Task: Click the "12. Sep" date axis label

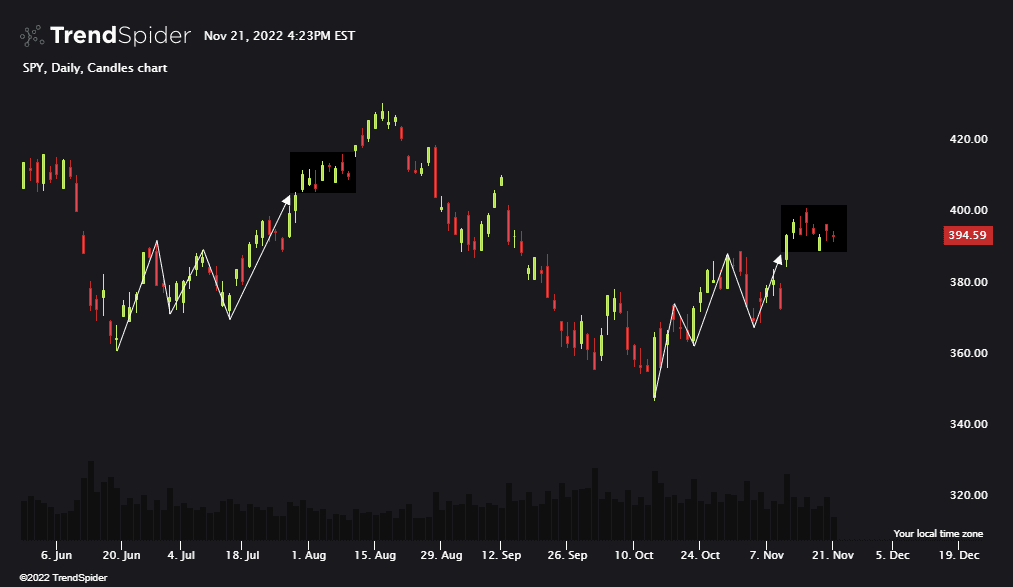Action: [x=501, y=555]
